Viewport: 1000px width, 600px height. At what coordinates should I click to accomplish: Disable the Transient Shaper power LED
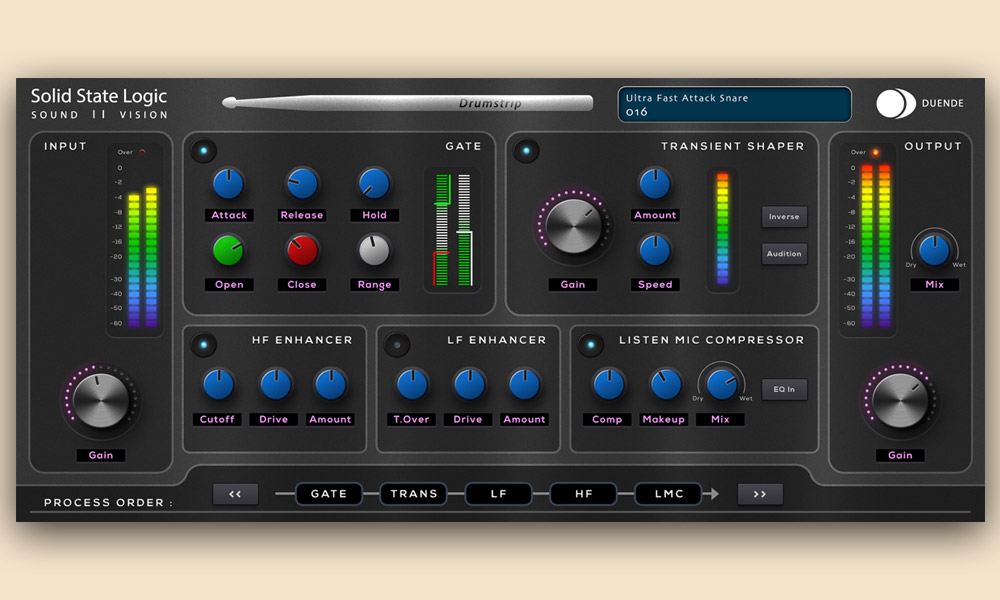coord(526,151)
